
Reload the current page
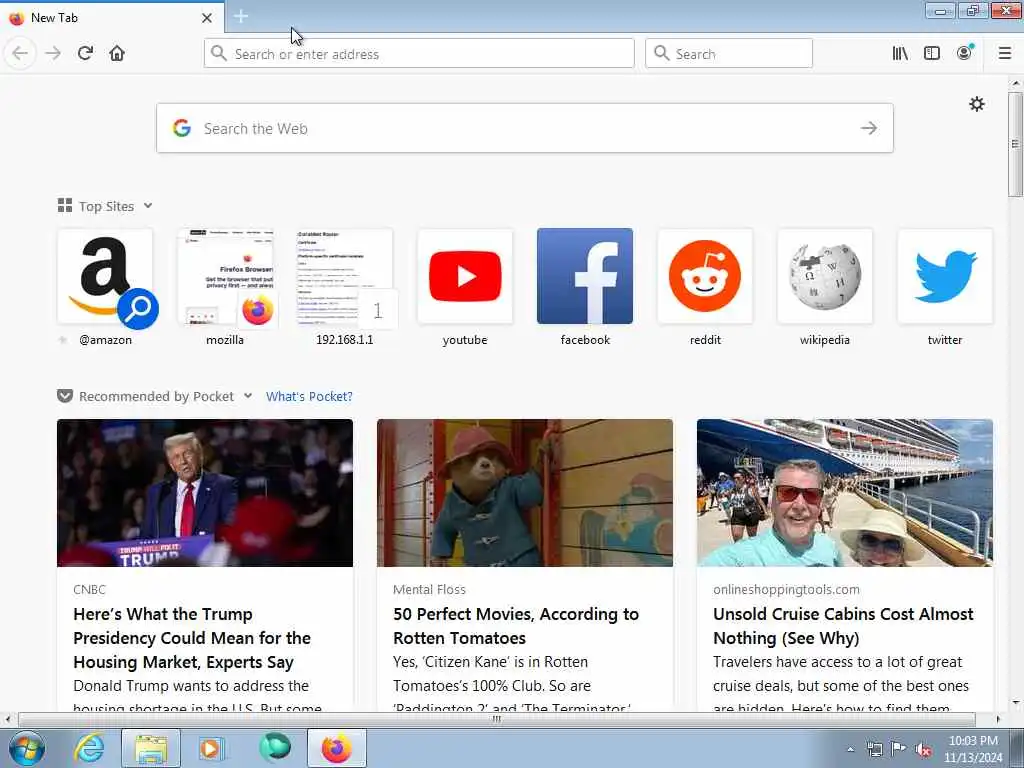(x=86, y=53)
